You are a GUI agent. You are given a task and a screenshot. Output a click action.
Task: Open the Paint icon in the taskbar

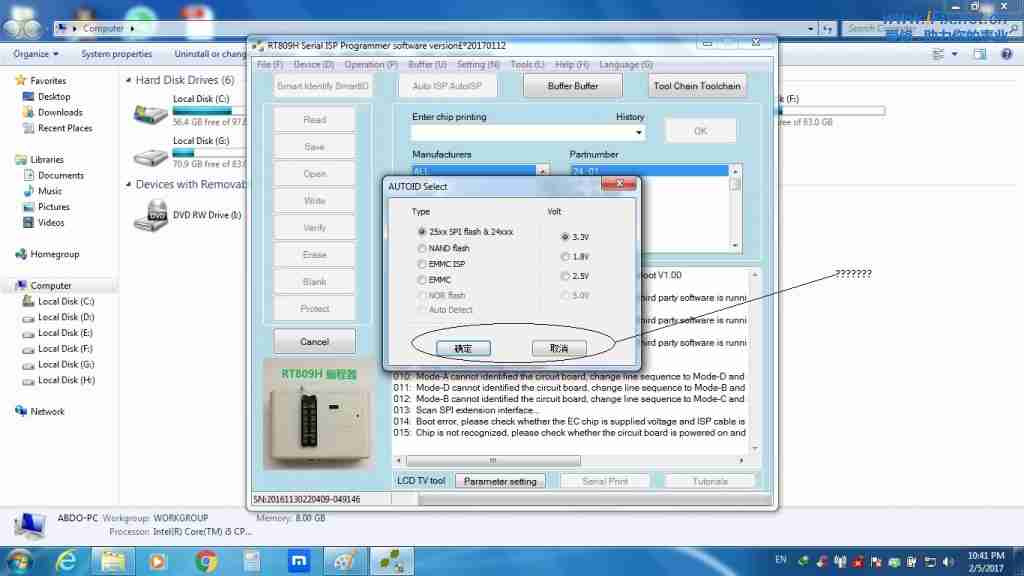[x=343, y=561]
